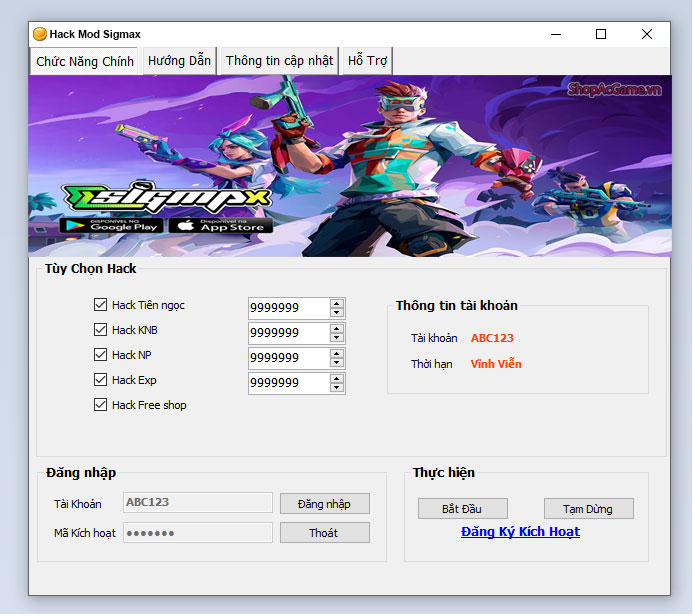Decrease Hack Exp value with down arrow

(337, 388)
